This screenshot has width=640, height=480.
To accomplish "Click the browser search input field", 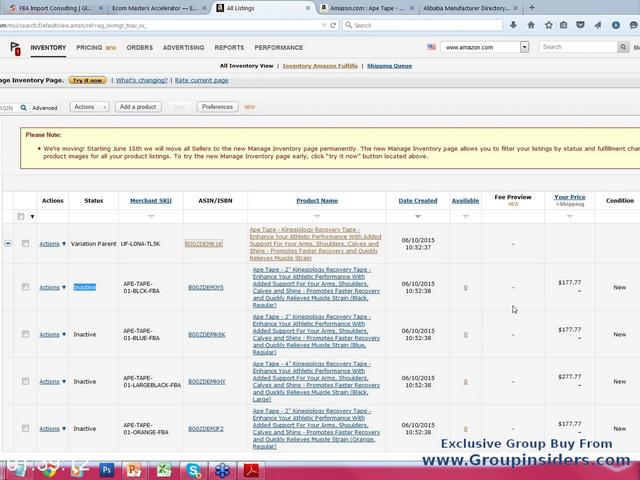I will (422, 25).
